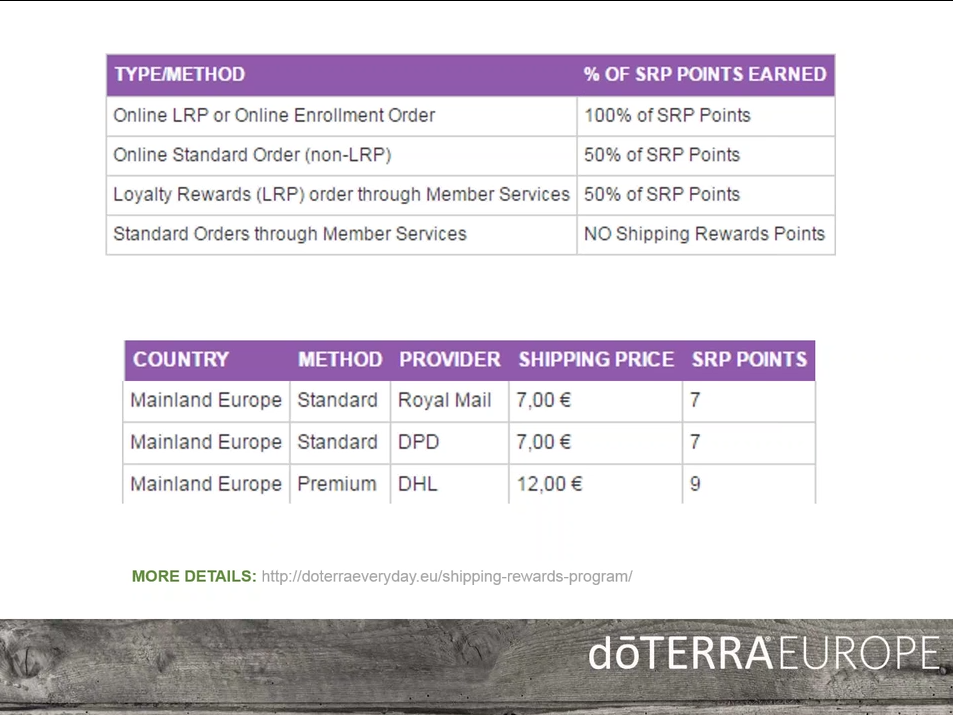Select the 12,00 € shipping price cell
The image size is (953, 715).
596,484
